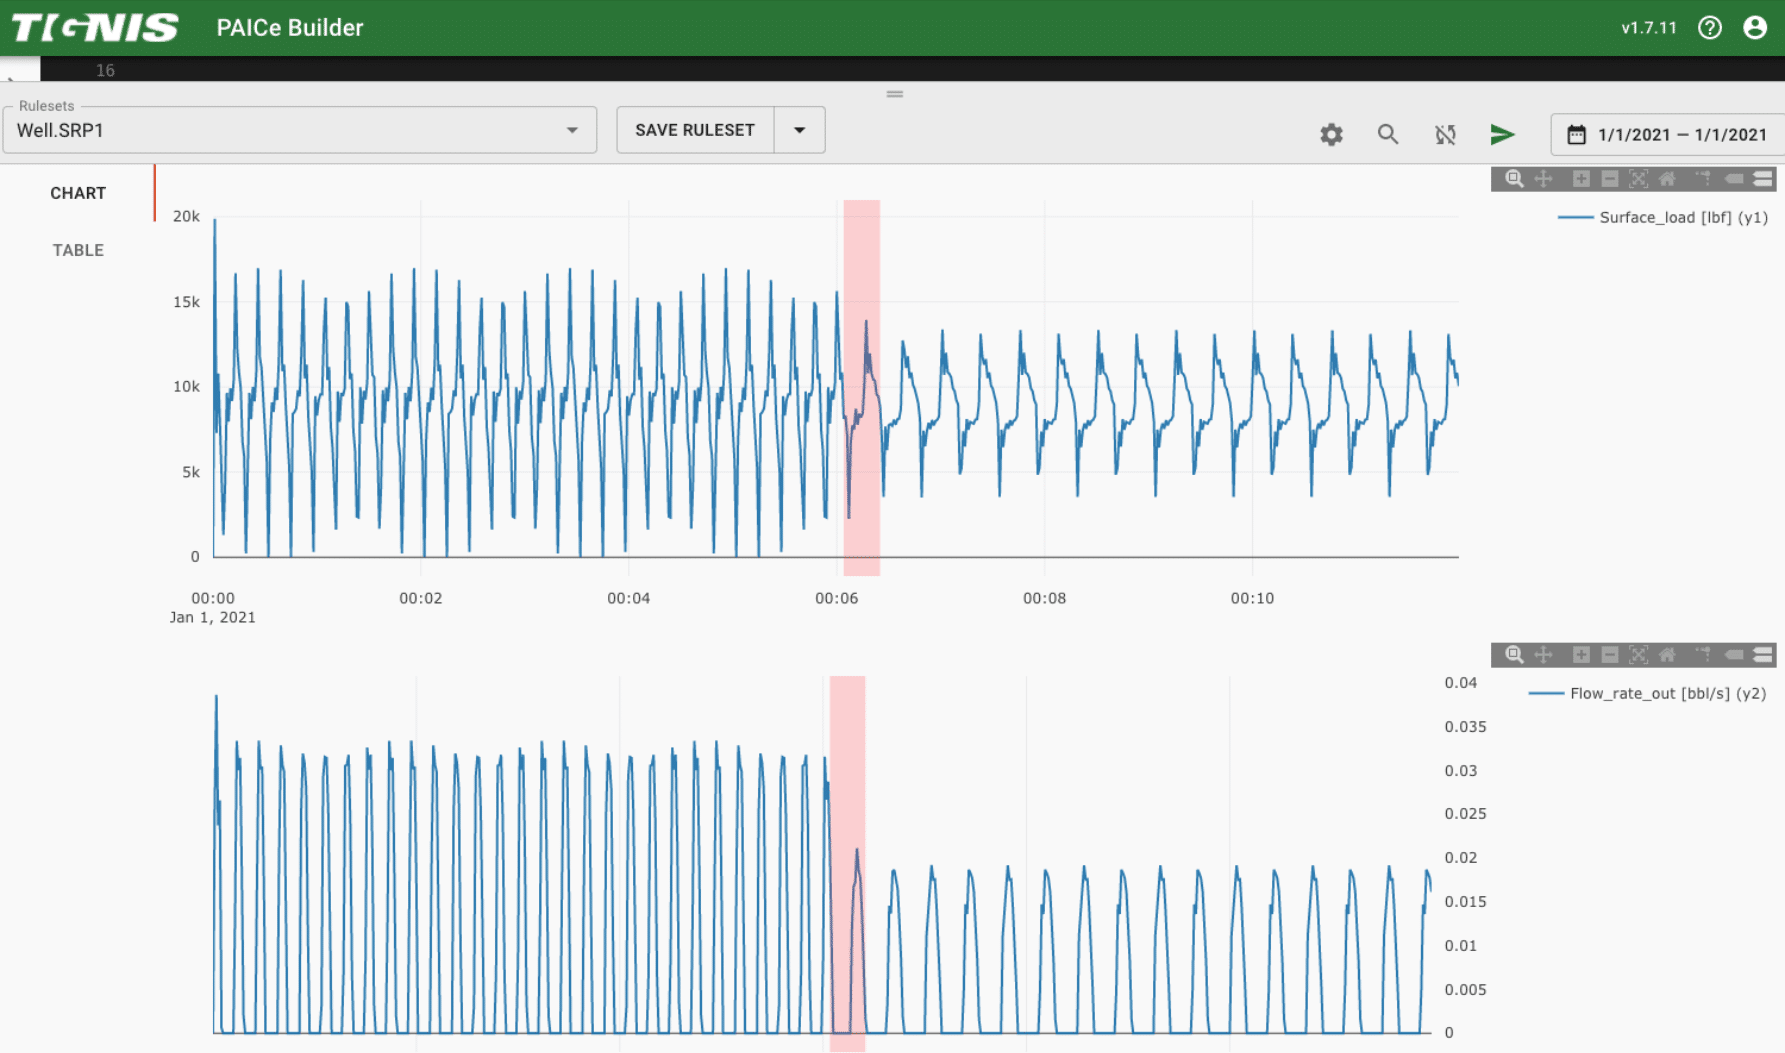Toggle compare data on hover, Flow_rate chart
The width and height of the screenshot is (1785, 1053).
coord(1763,655)
